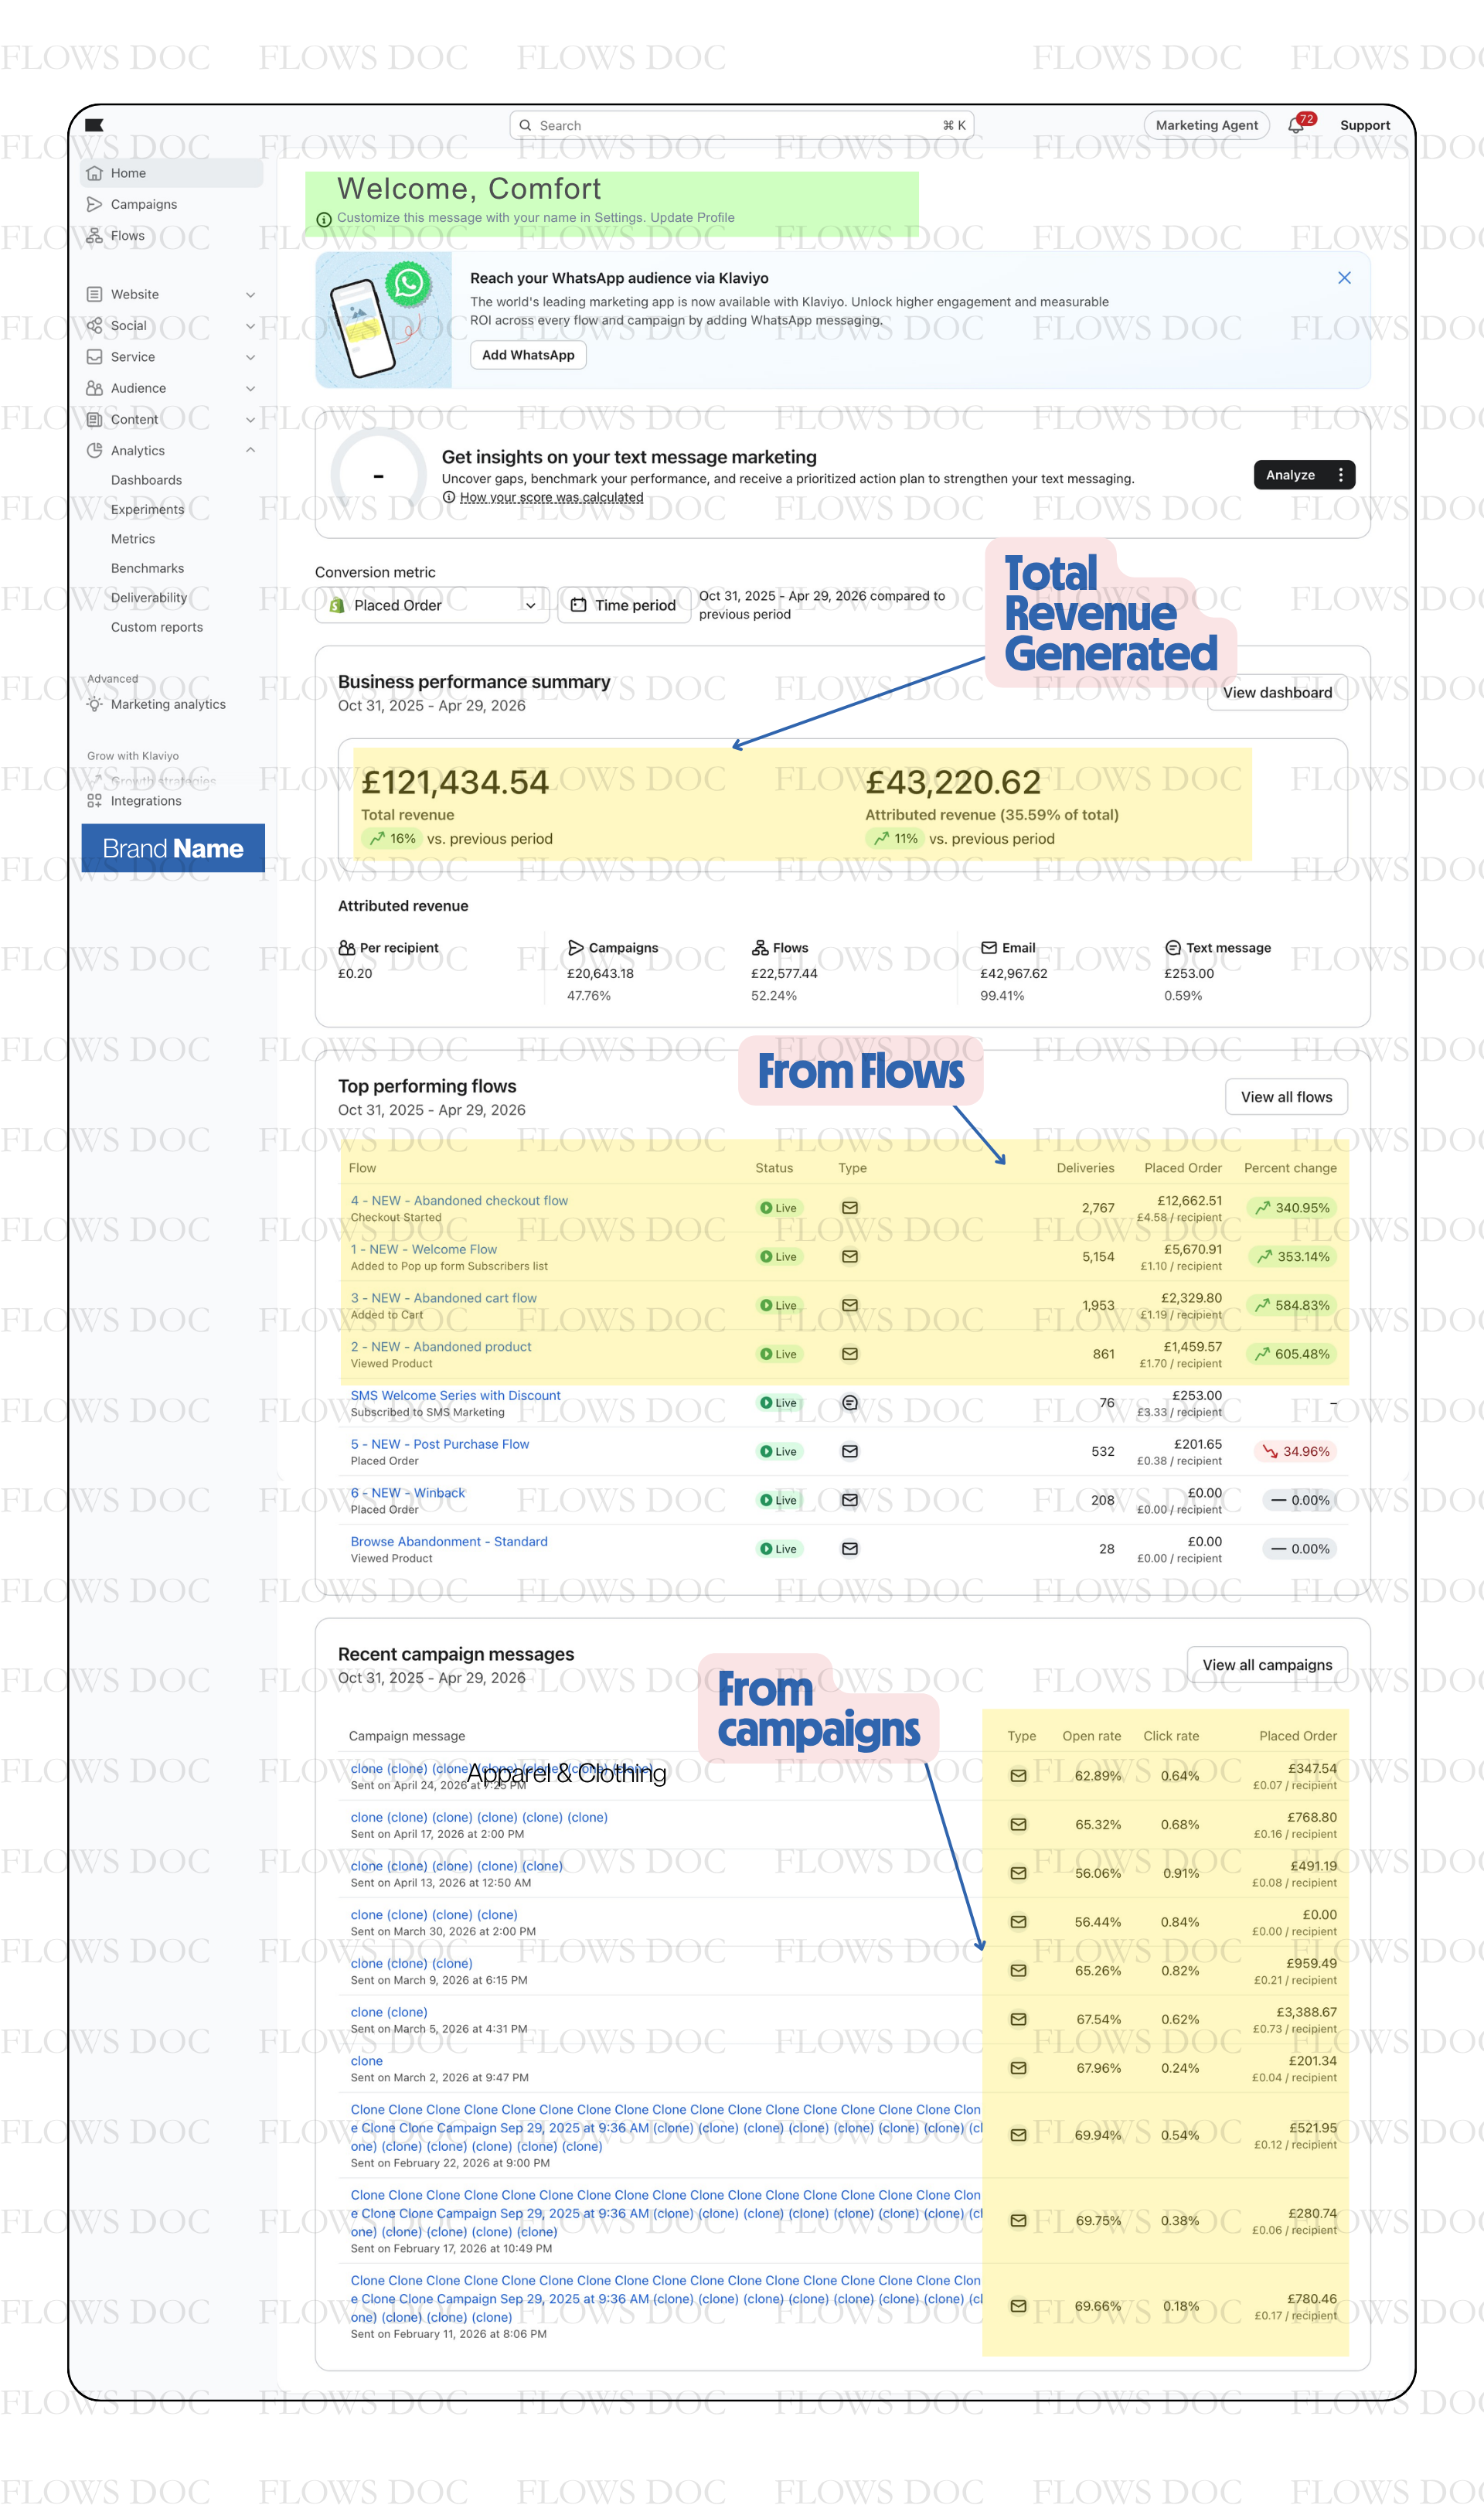Image resolution: width=1484 pixels, height=2505 pixels.
Task: Open Marketing Agent button
Action: (x=1206, y=125)
